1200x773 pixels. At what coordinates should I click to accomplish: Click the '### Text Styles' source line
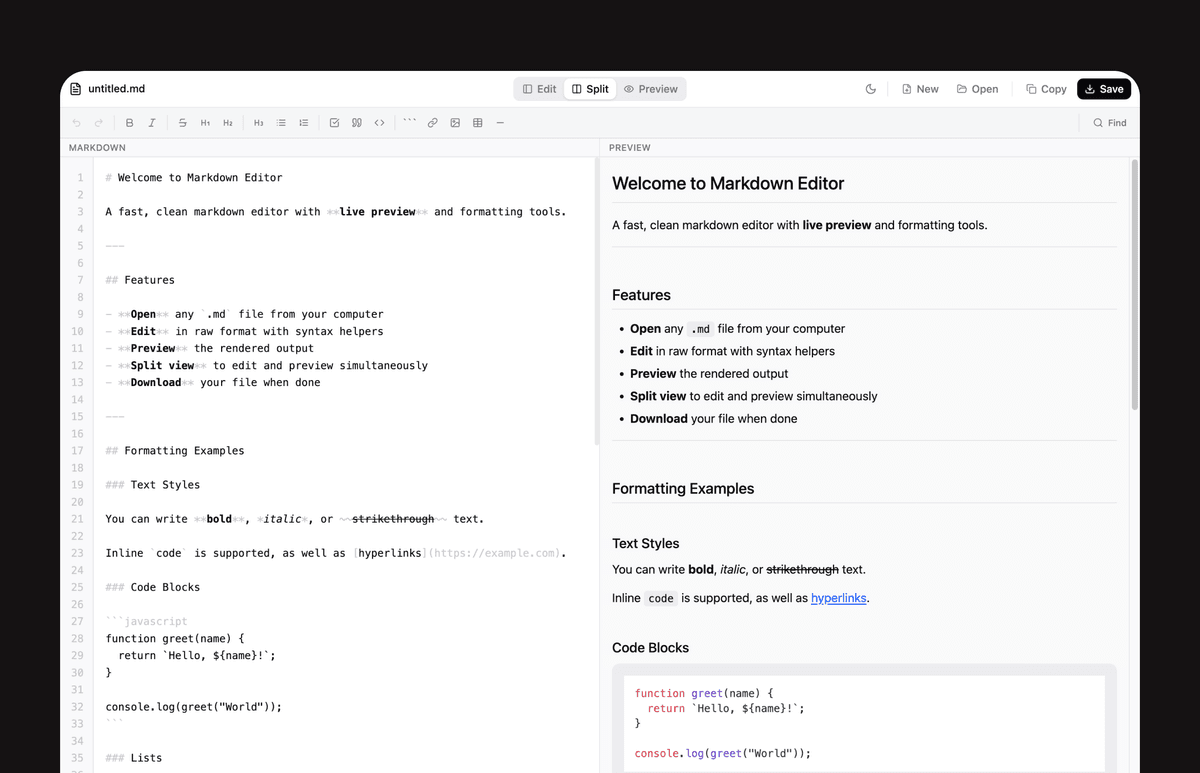tap(153, 485)
